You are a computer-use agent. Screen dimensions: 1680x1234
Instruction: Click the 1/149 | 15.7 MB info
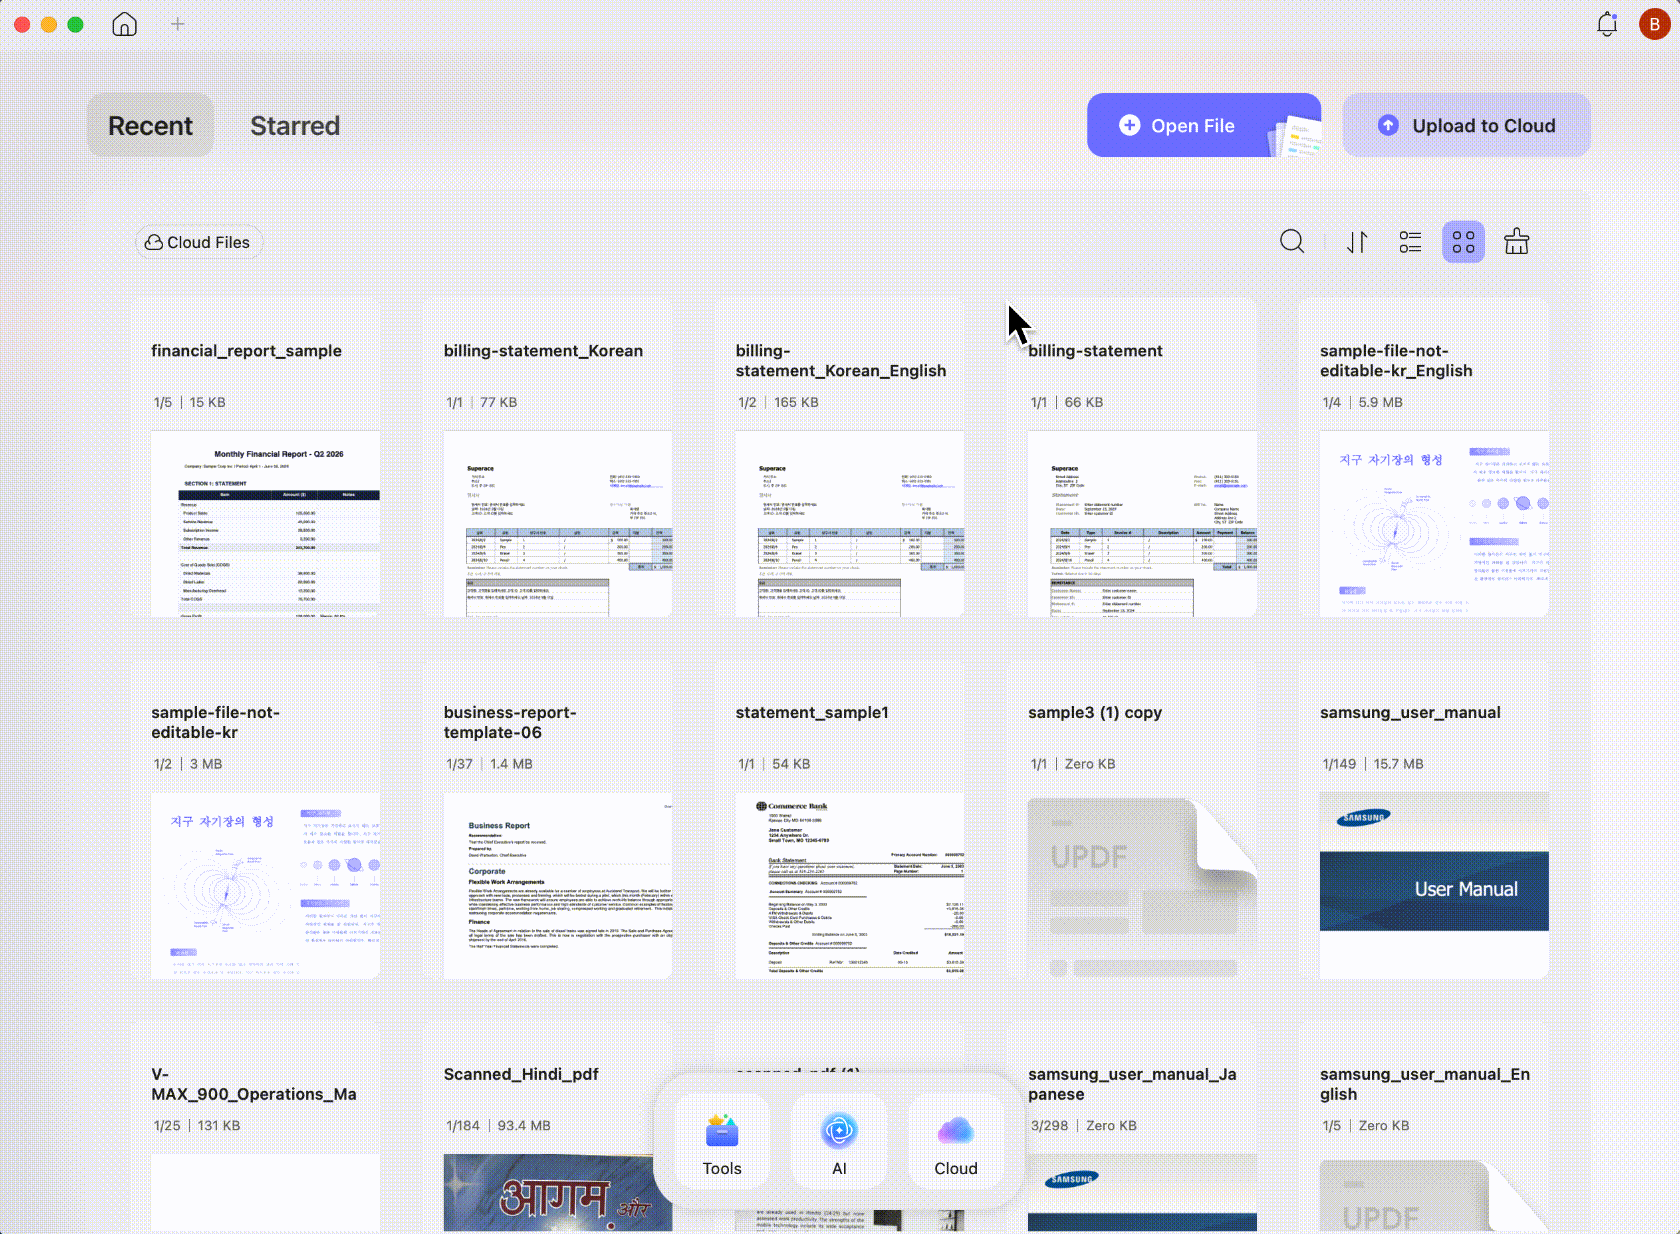pos(1372,765)
